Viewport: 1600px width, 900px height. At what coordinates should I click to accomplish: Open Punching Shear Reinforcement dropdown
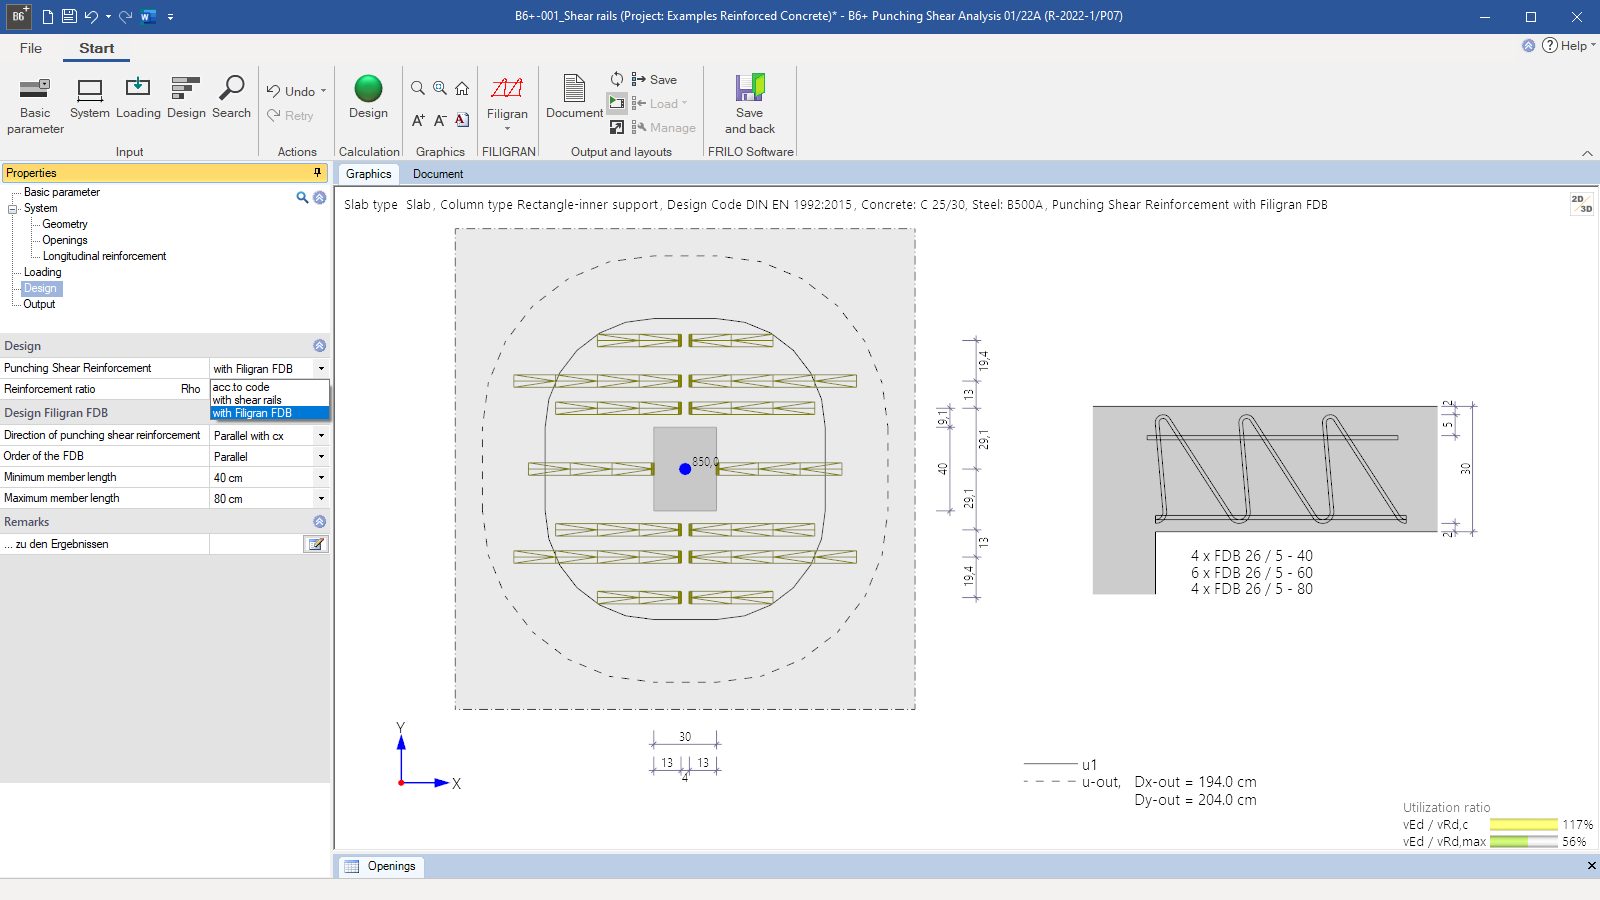coord(321,368)
